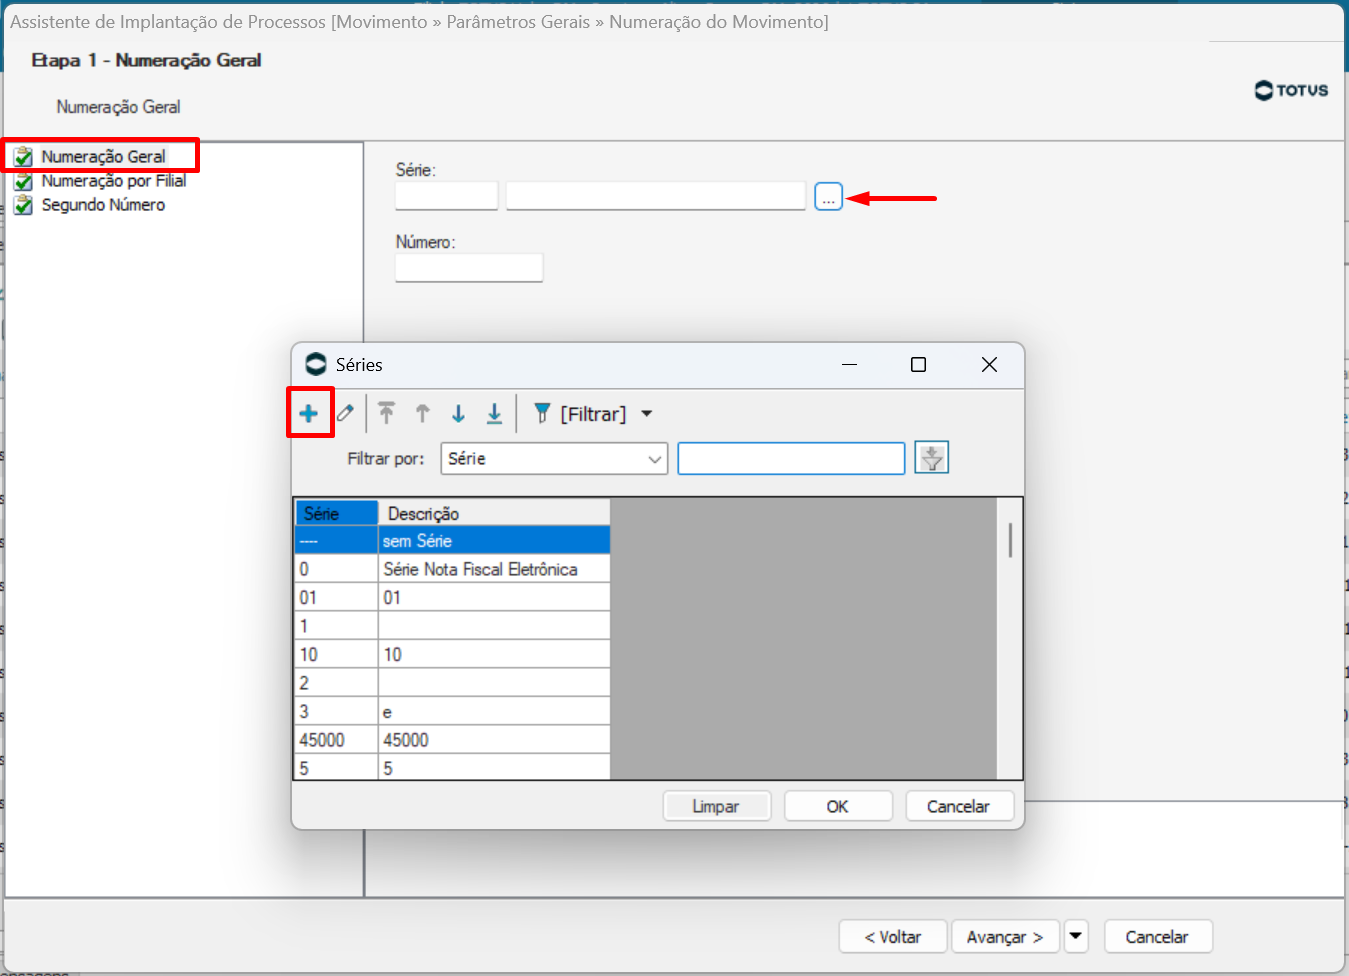Select the 'Numeração Geral' step in the list
Image resolution: width=1349 pixels, height=976 pixels.
click(x=103, y=157)
